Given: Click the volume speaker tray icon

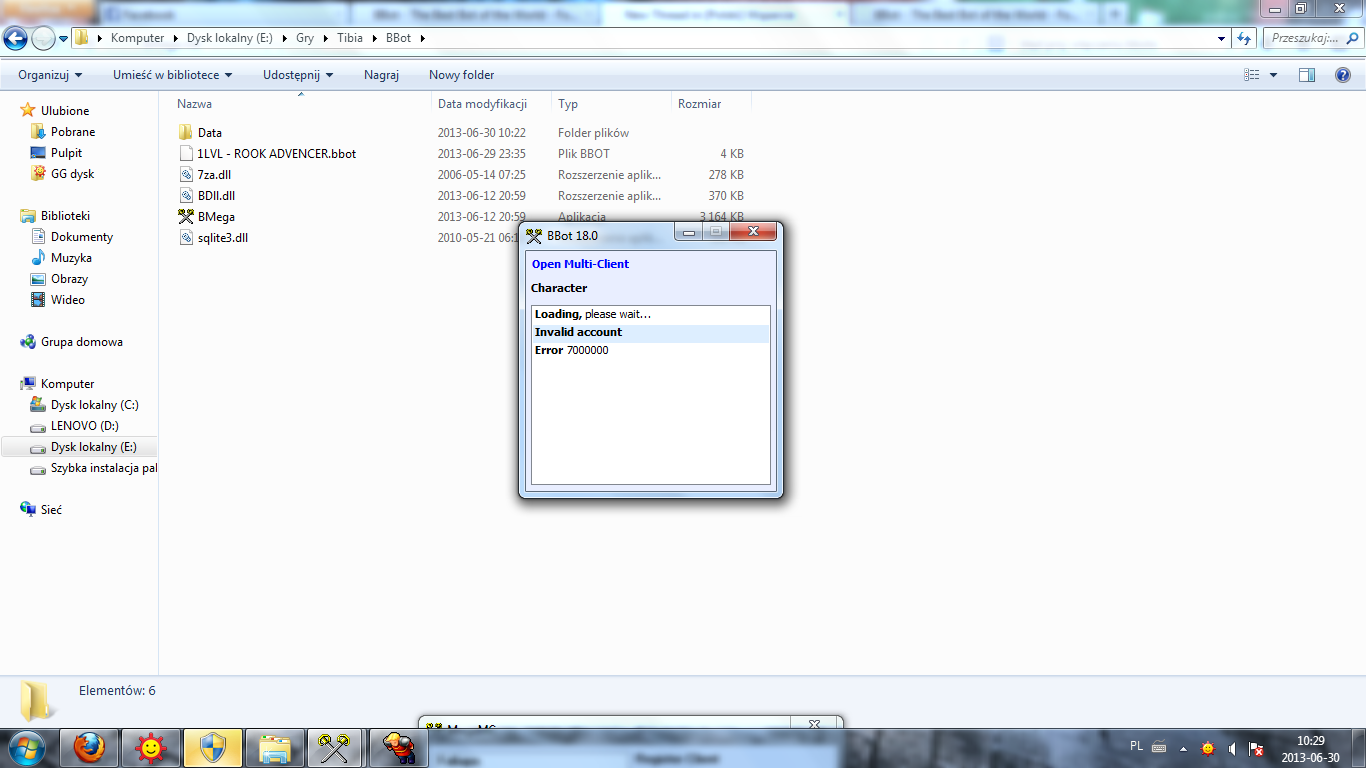Looking at the screenshot, I should [1232, 748].
